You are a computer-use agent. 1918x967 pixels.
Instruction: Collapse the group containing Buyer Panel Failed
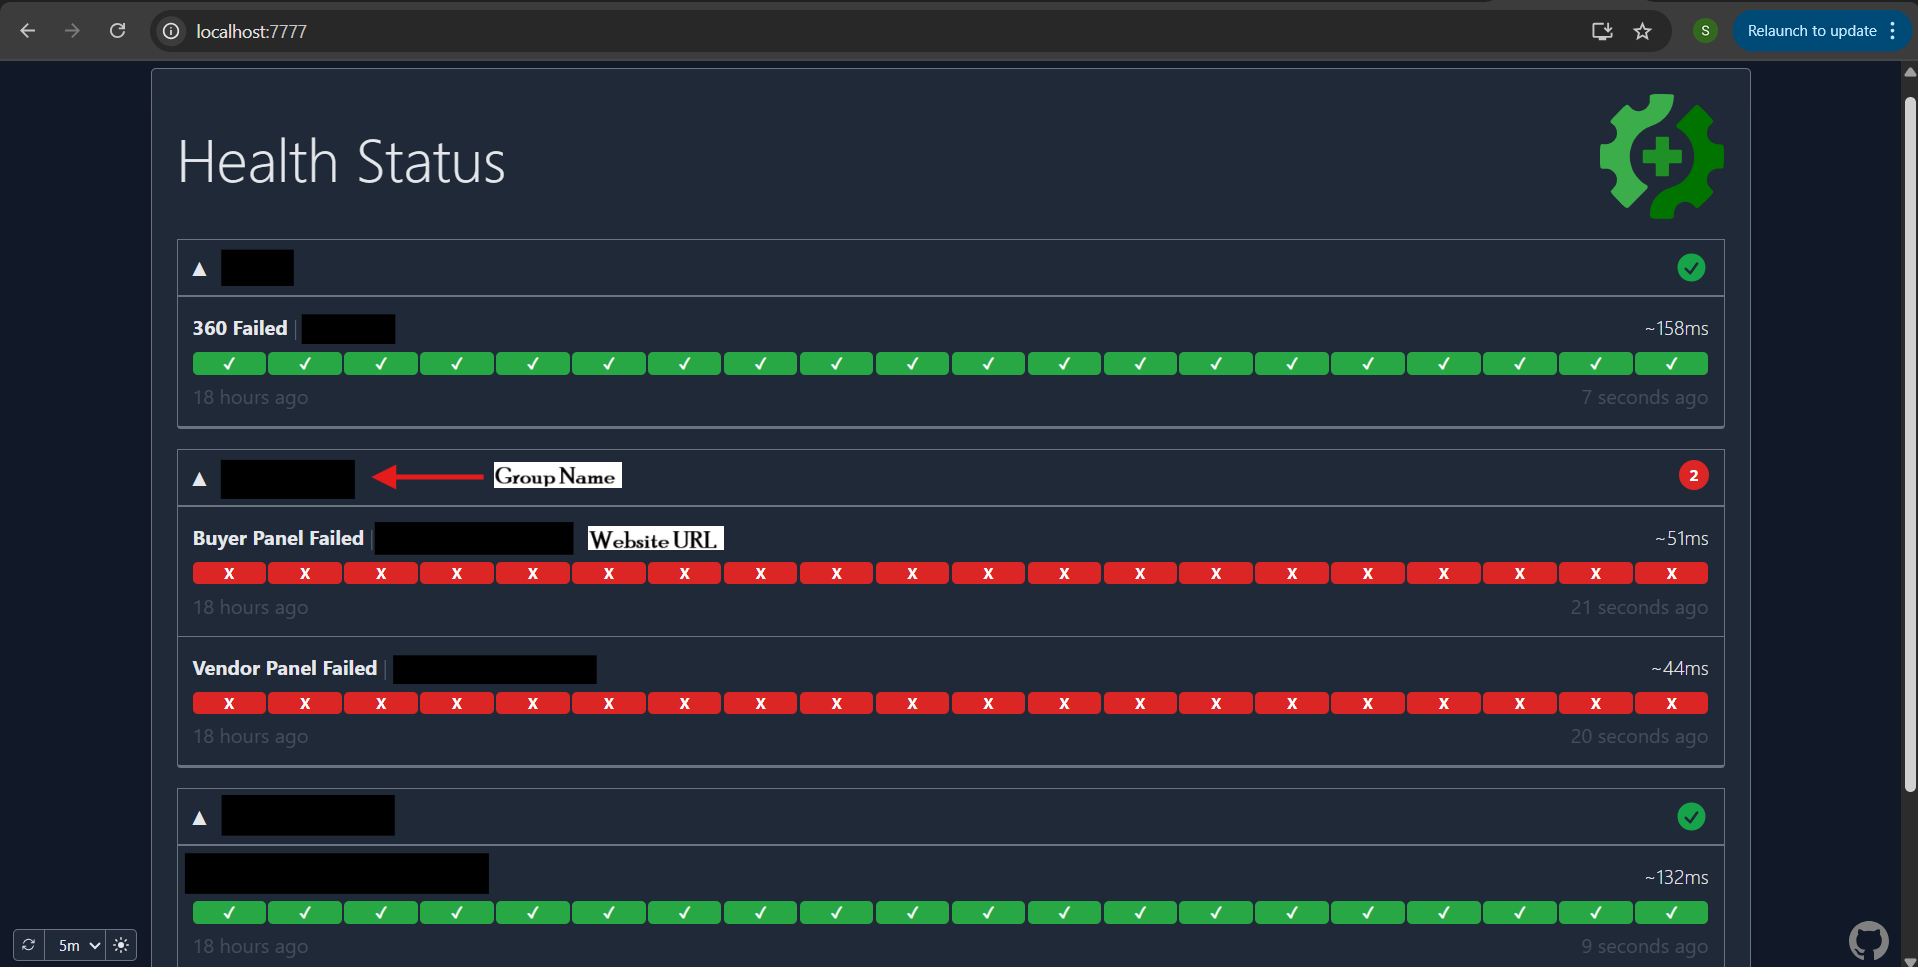[x=200, y=478]
